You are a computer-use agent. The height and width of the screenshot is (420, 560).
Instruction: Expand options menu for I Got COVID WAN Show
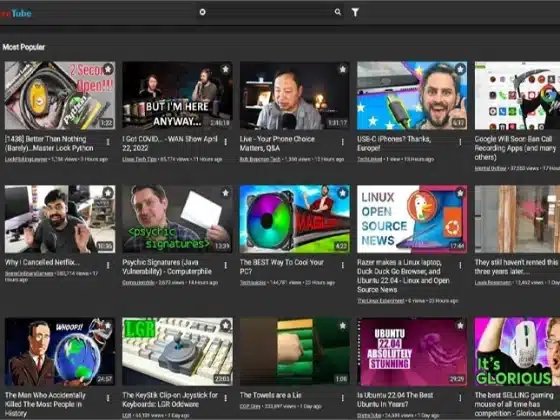[x=225, y=142]
